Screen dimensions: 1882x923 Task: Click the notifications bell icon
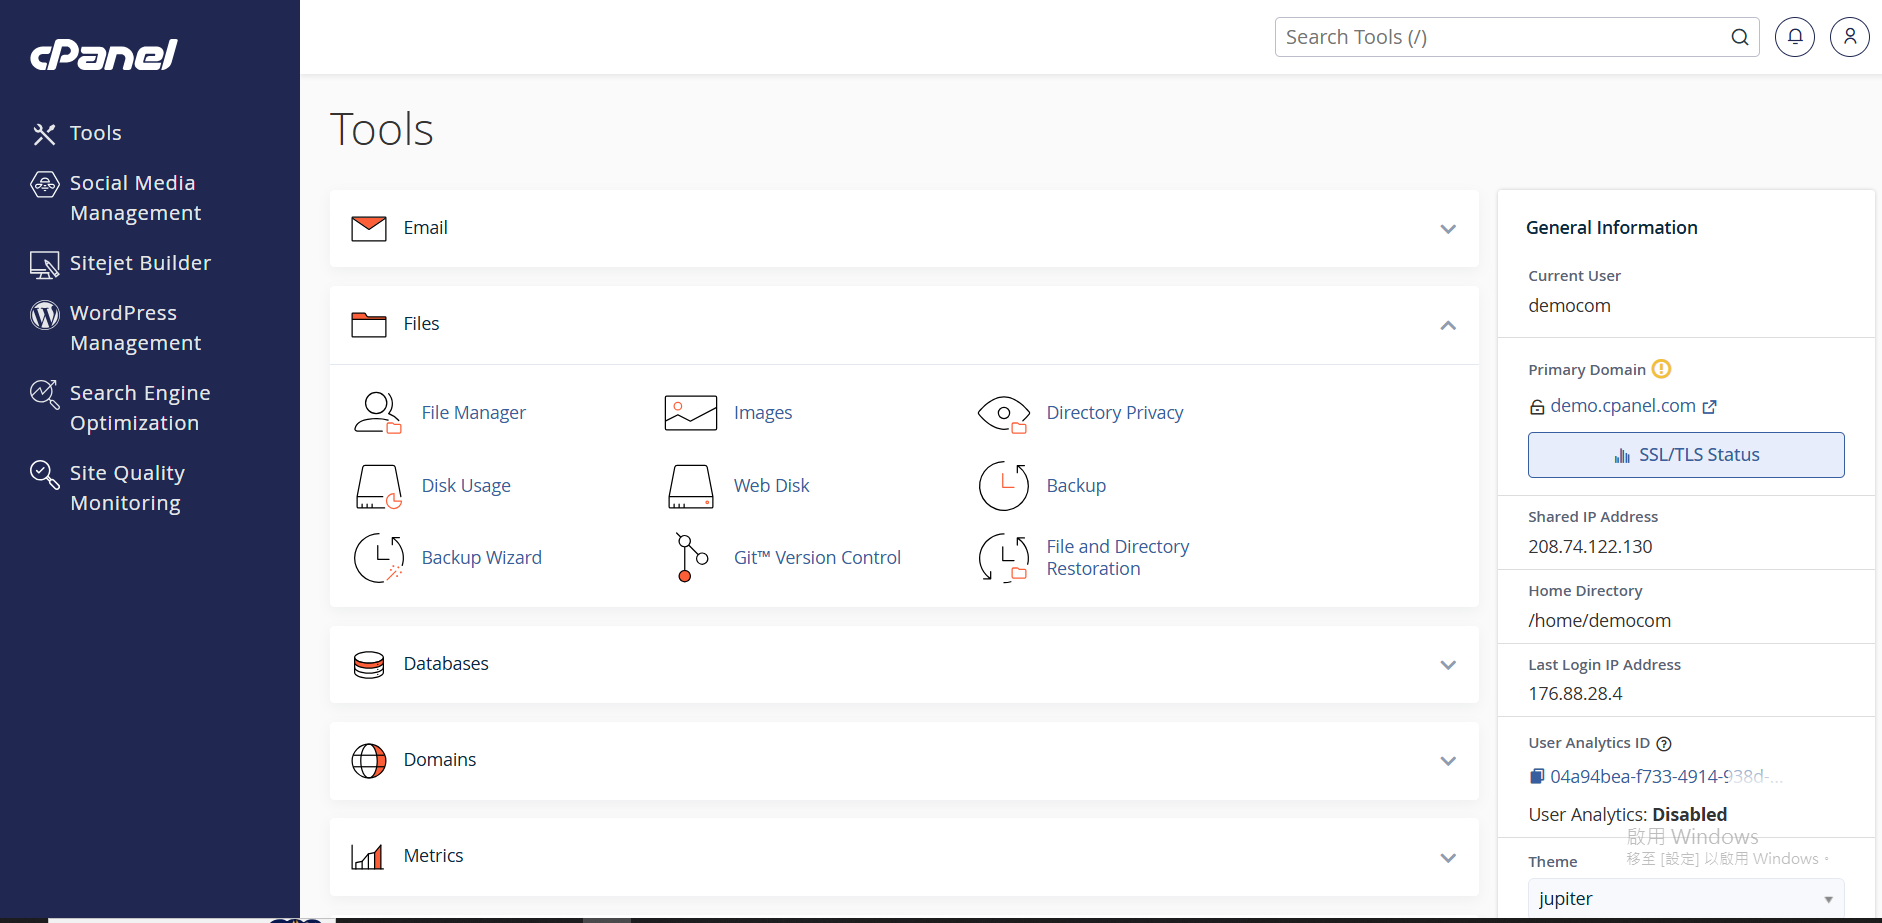click(1794, 37)
